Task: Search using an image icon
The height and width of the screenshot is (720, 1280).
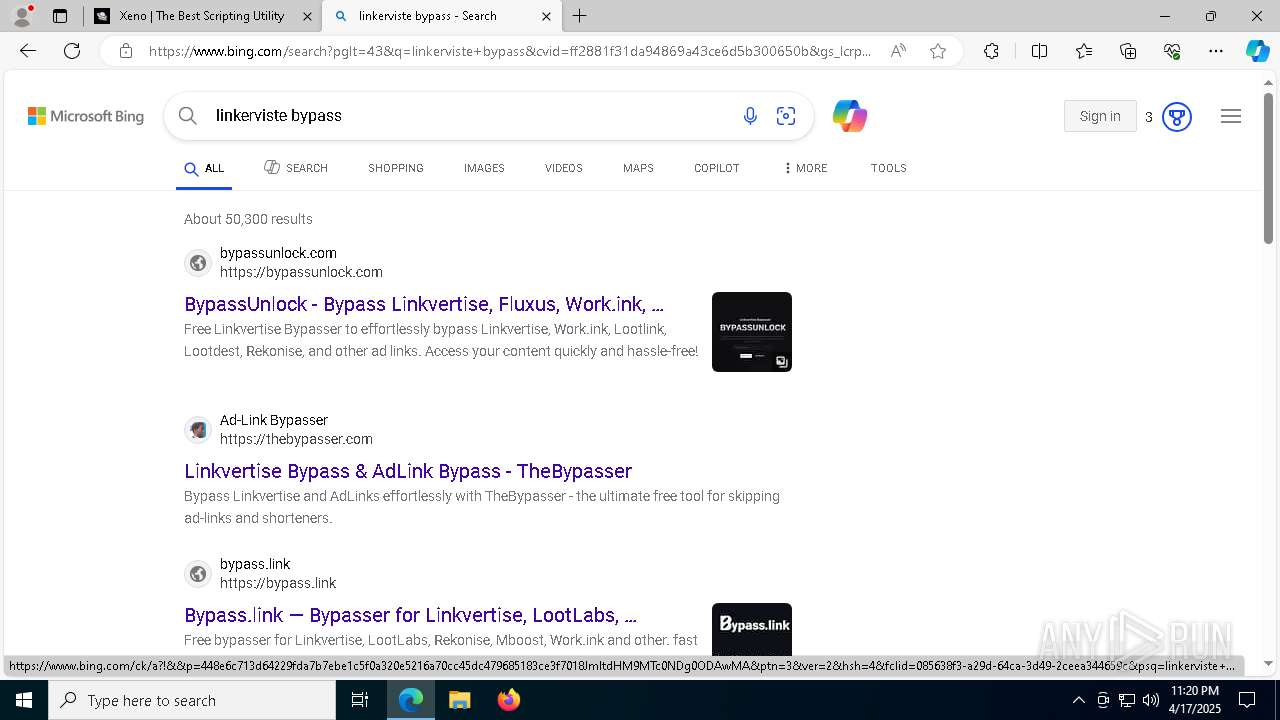Action: 786,116
